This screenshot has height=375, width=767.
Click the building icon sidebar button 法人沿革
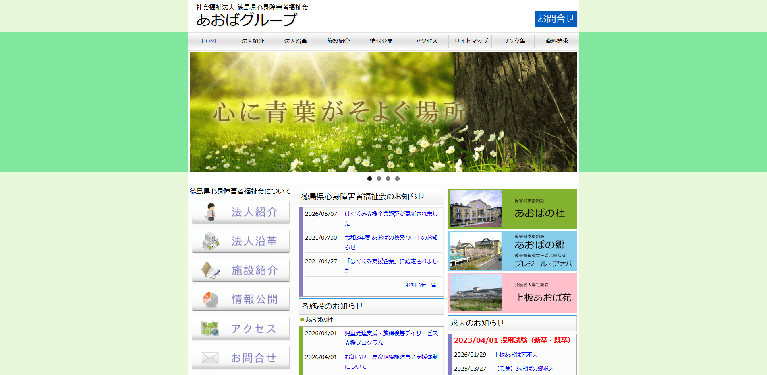[x=241, y=241]
